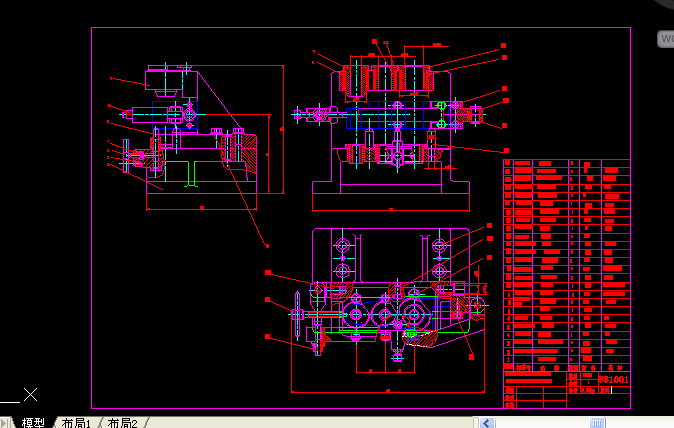Viewport: 674px width, 428px height.
Task: Click the horizontal scrollbar thumb
Action: 597,423
